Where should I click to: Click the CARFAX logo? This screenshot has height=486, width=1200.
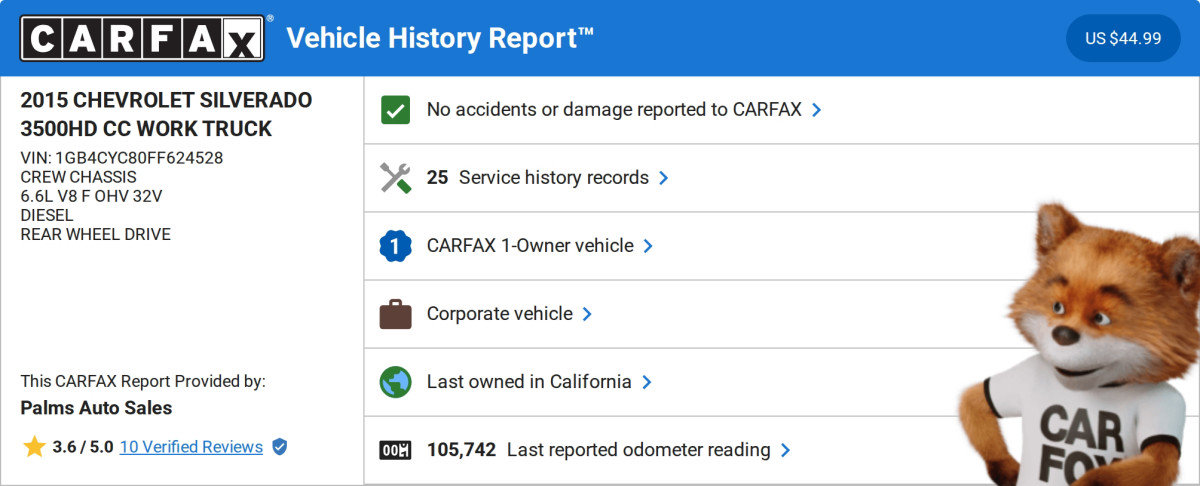point(142,38)
